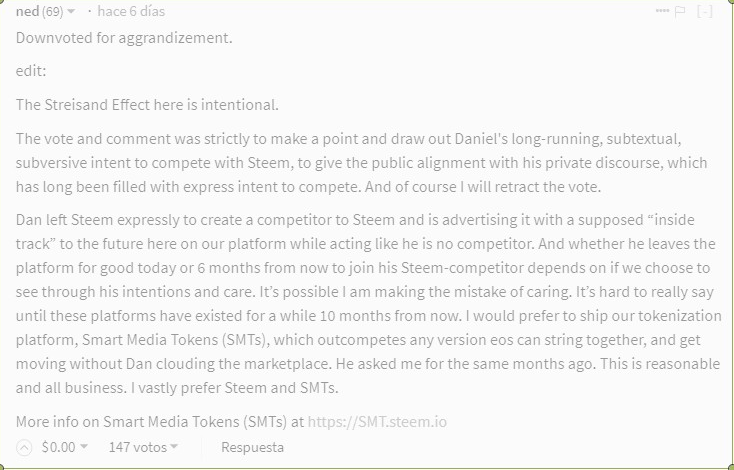Open the https://SMT.steem.io link
This screenshot has width=734, height=470.
(377, 421)
